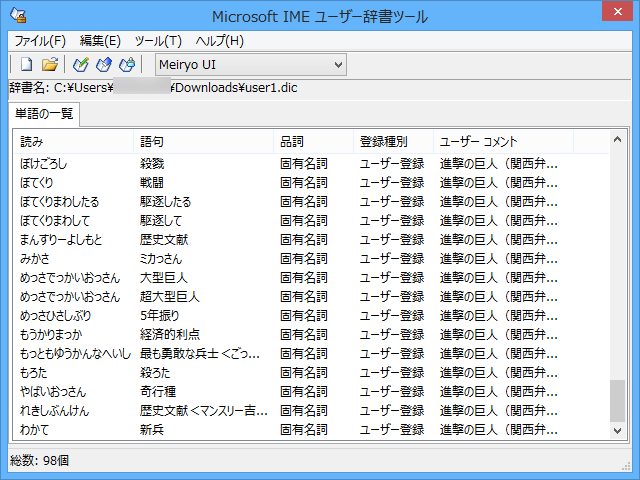This screenshot has width=640, height=480.
Task: Click the new dictionary document icon
Action: click(27, 64)
